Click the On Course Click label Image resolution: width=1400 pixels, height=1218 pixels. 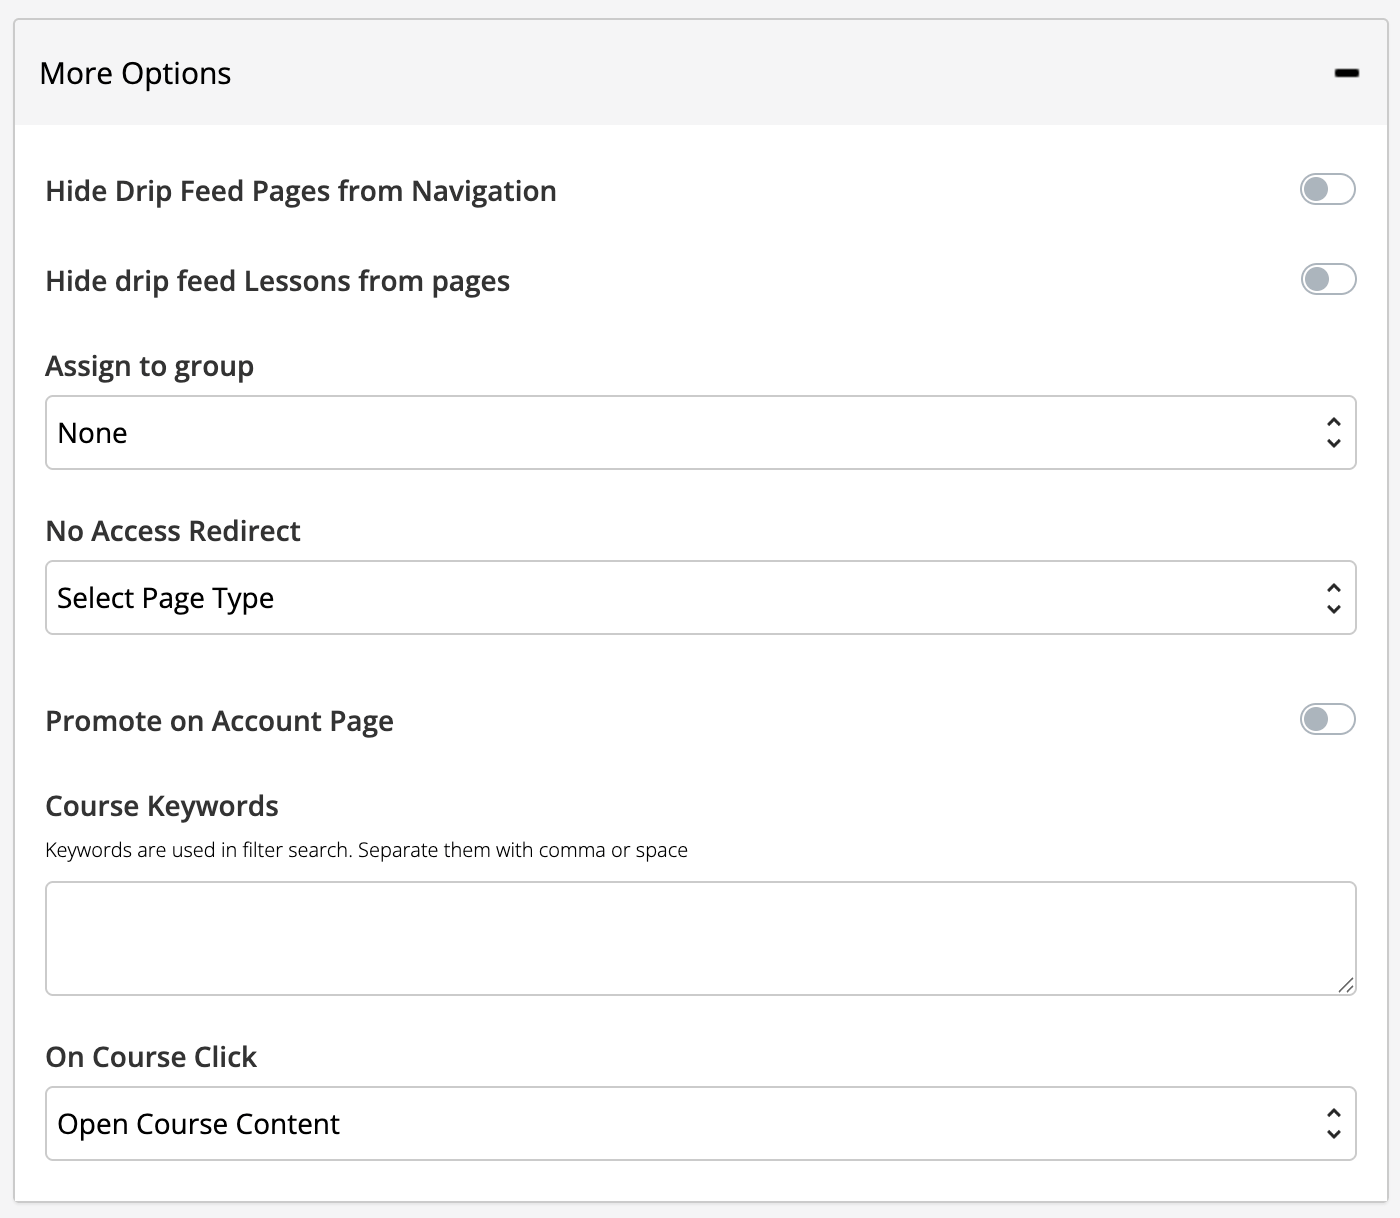point(151,1057)
